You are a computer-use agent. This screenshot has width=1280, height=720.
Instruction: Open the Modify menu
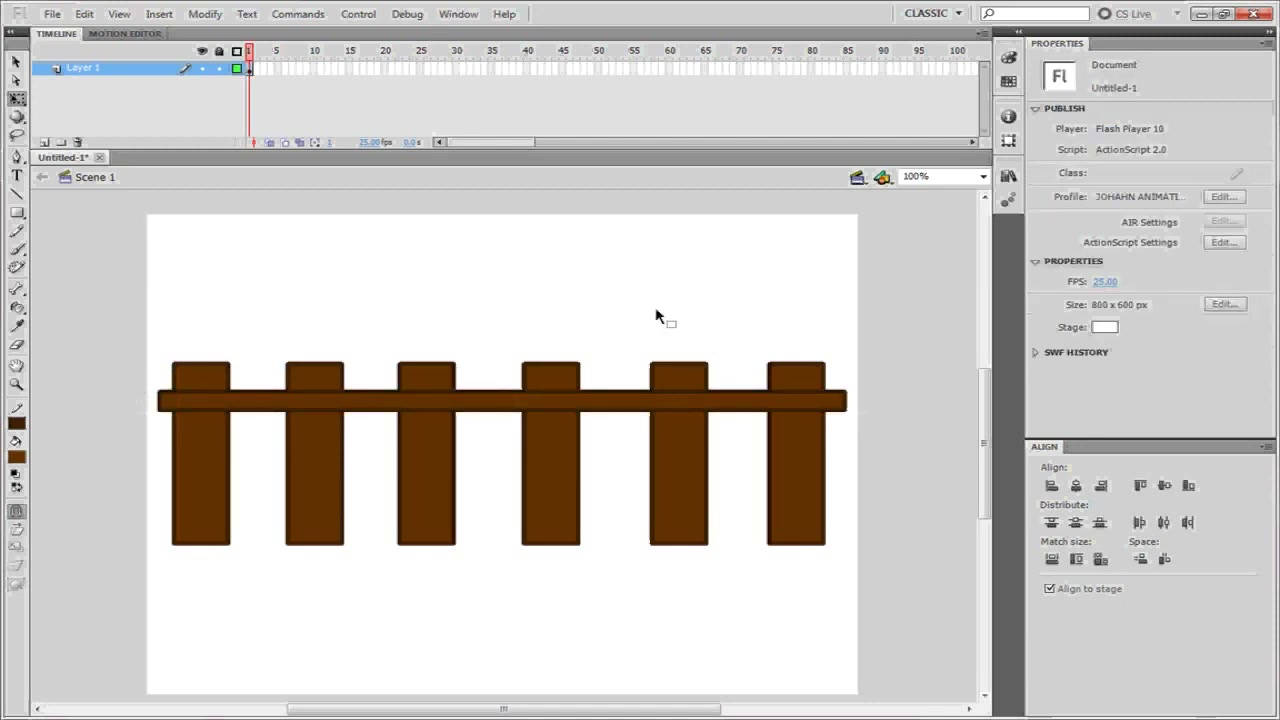point(205,14)
